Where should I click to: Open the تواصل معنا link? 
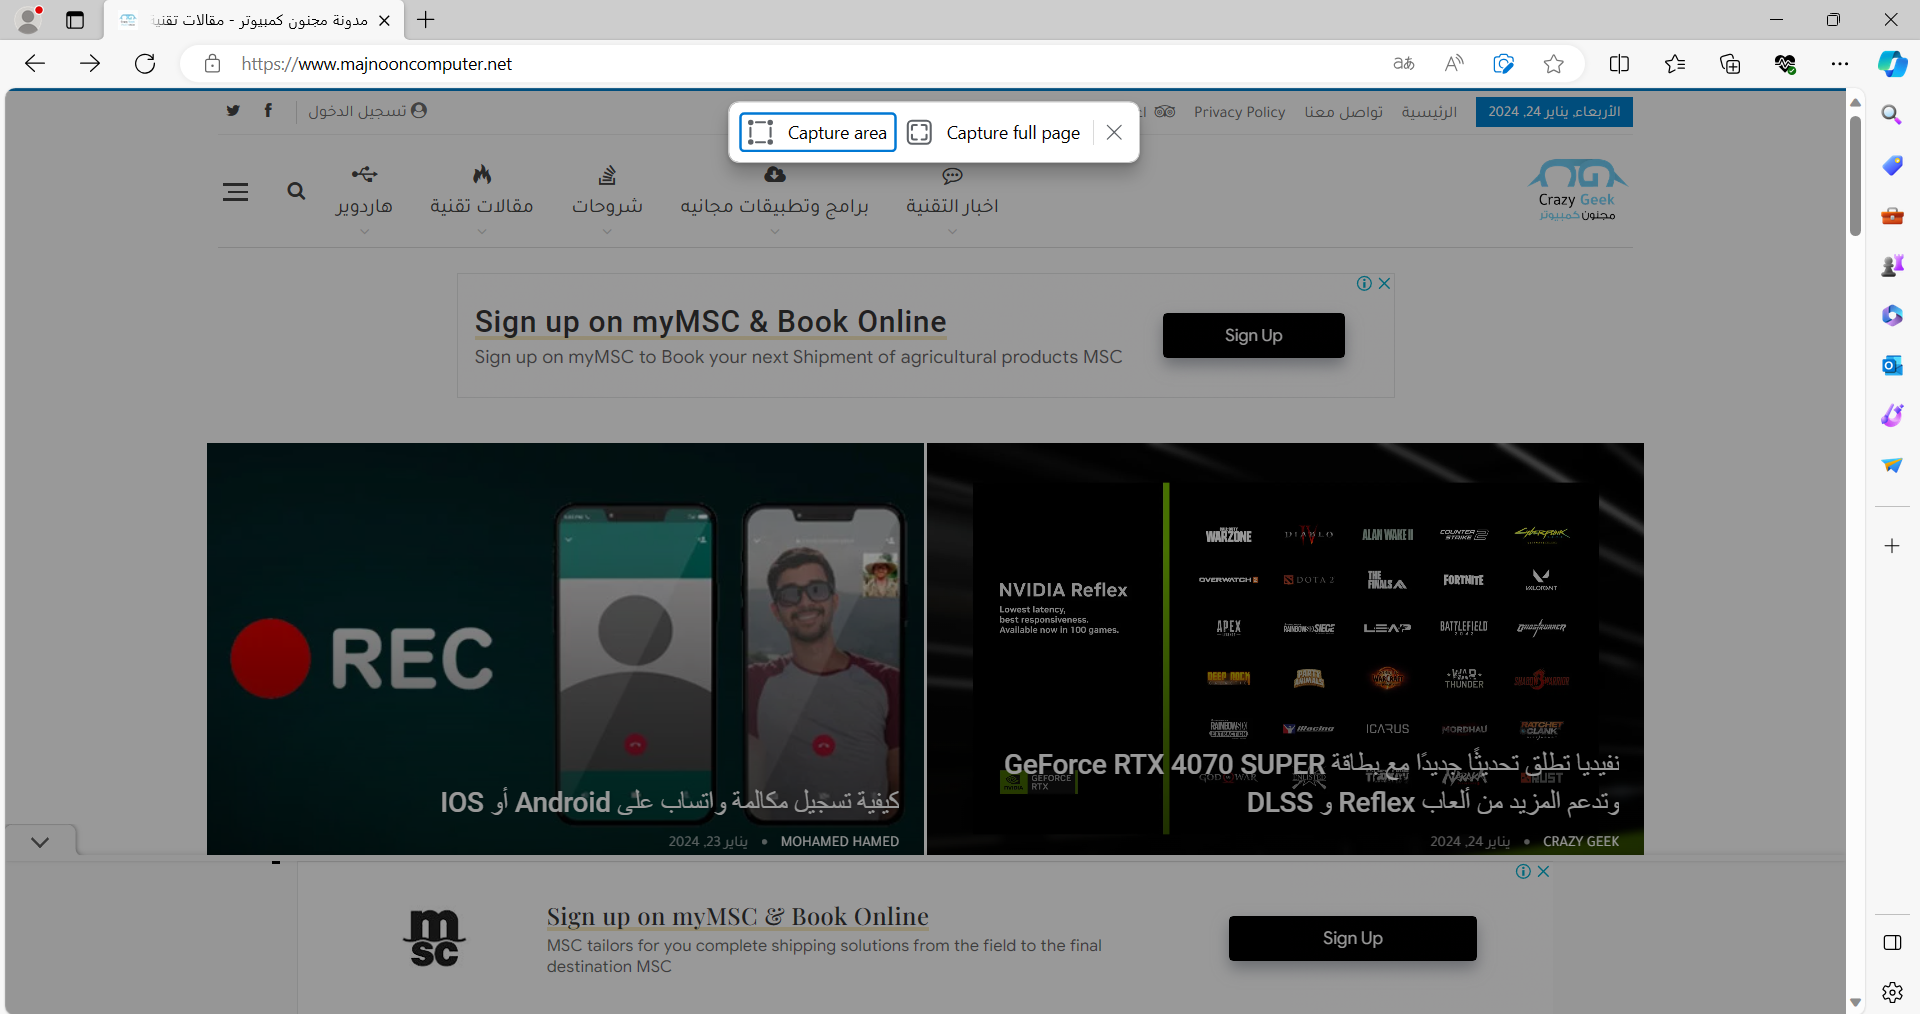pos(1343,112)
